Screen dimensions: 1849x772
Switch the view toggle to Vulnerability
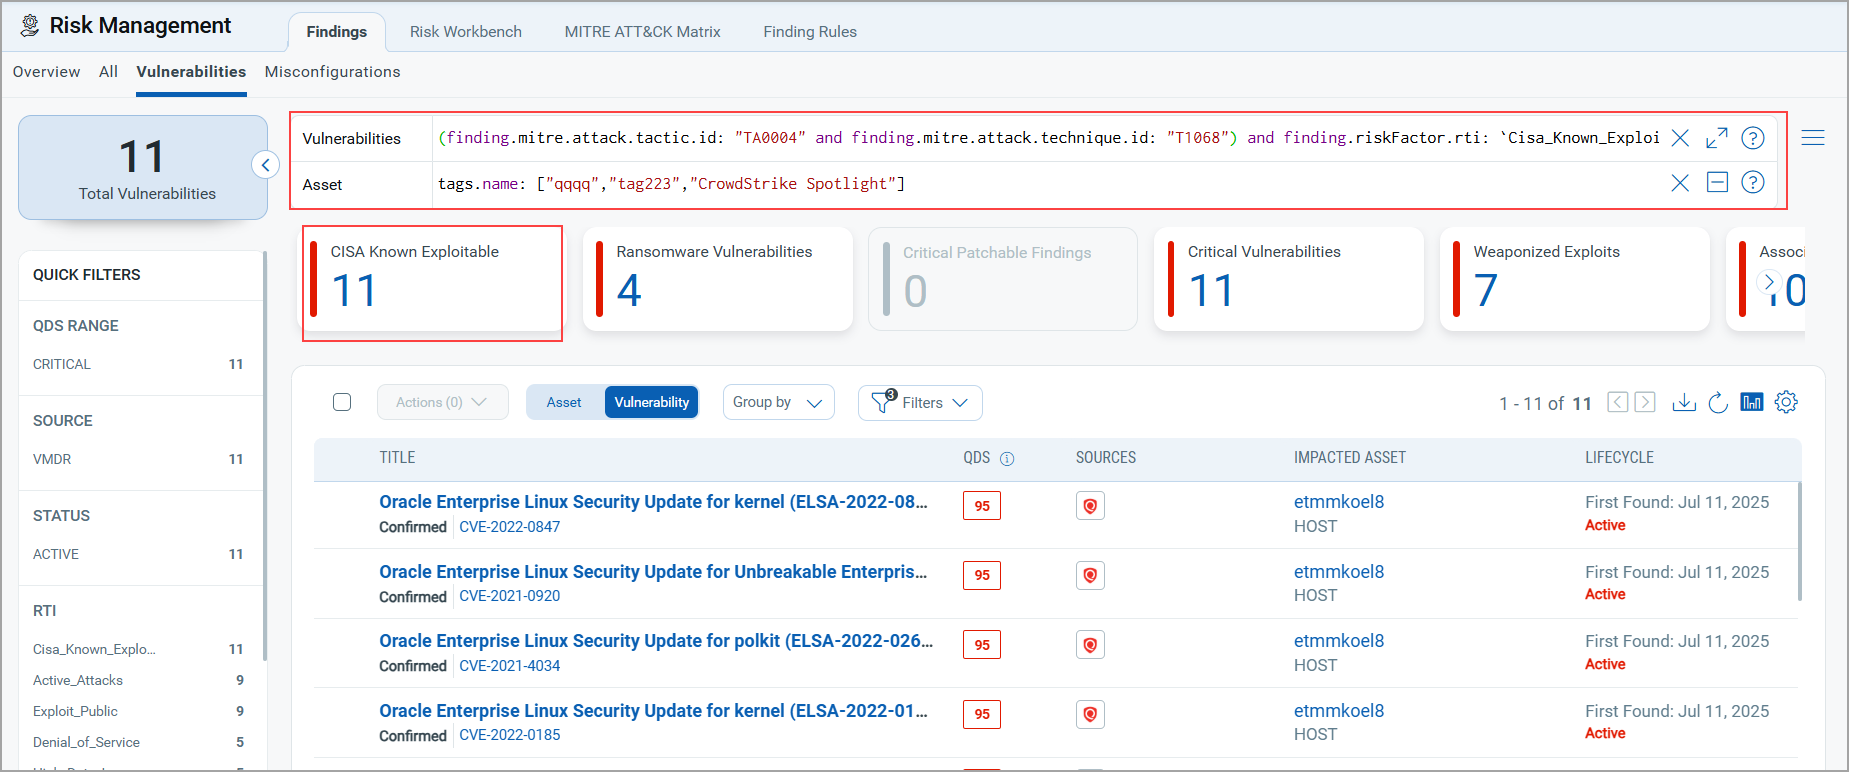651,402
